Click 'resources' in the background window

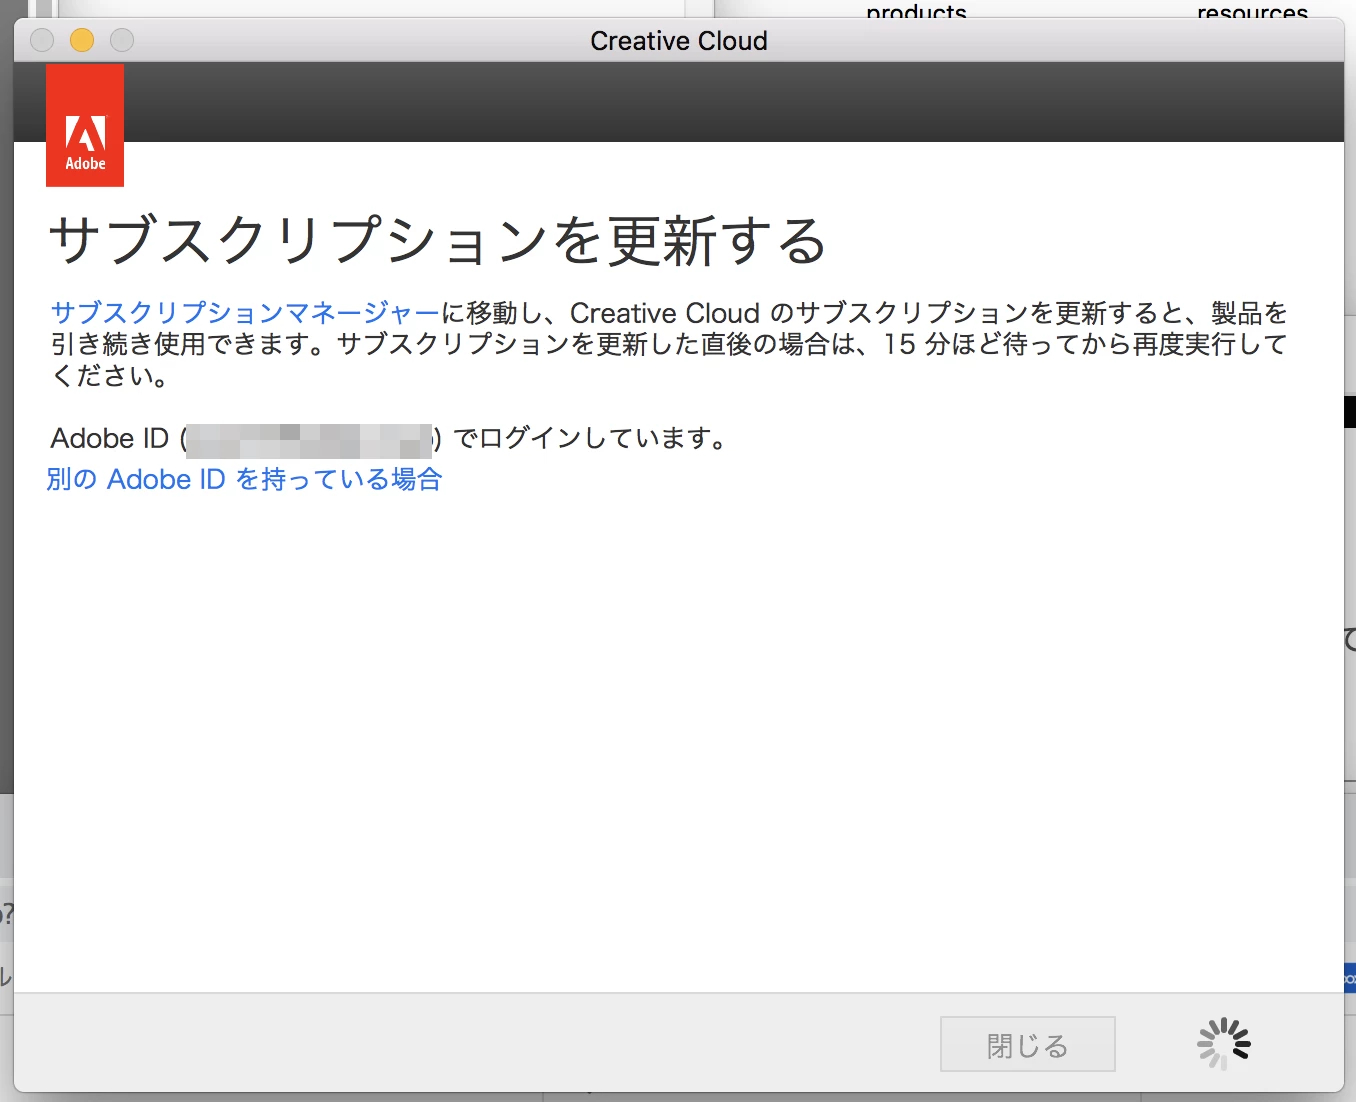[1252, 12]
